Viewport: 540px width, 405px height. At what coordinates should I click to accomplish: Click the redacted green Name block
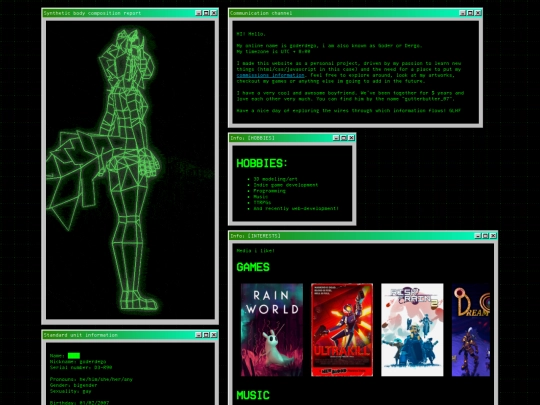pos(74,356)
